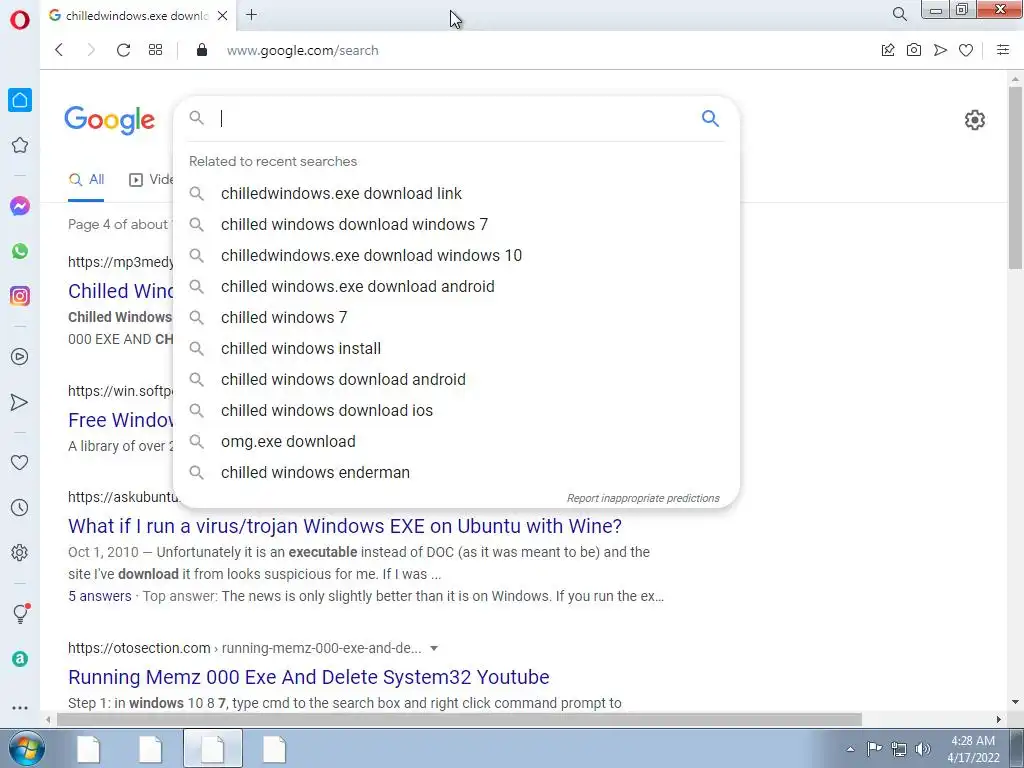Open Facebook Messenger in the sidebar
Viewport: 1024px width, 768px height.
[x=20, y=206]
